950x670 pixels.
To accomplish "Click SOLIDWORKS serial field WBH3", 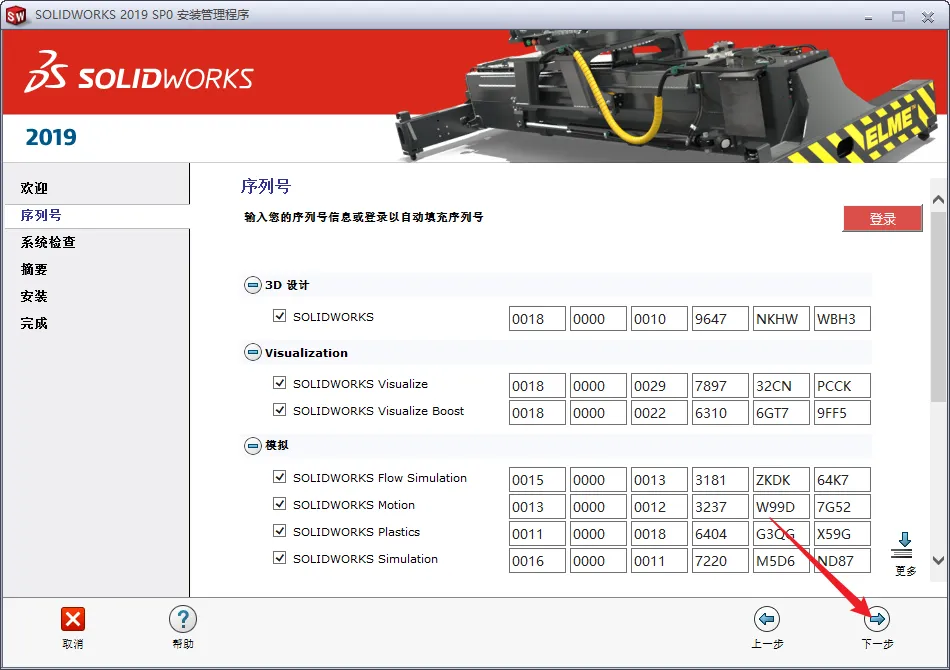I will tap(842, 319).
